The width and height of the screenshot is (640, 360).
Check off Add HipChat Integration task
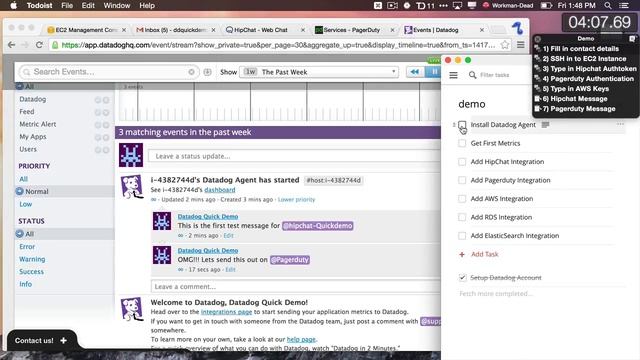click(462, 162)
